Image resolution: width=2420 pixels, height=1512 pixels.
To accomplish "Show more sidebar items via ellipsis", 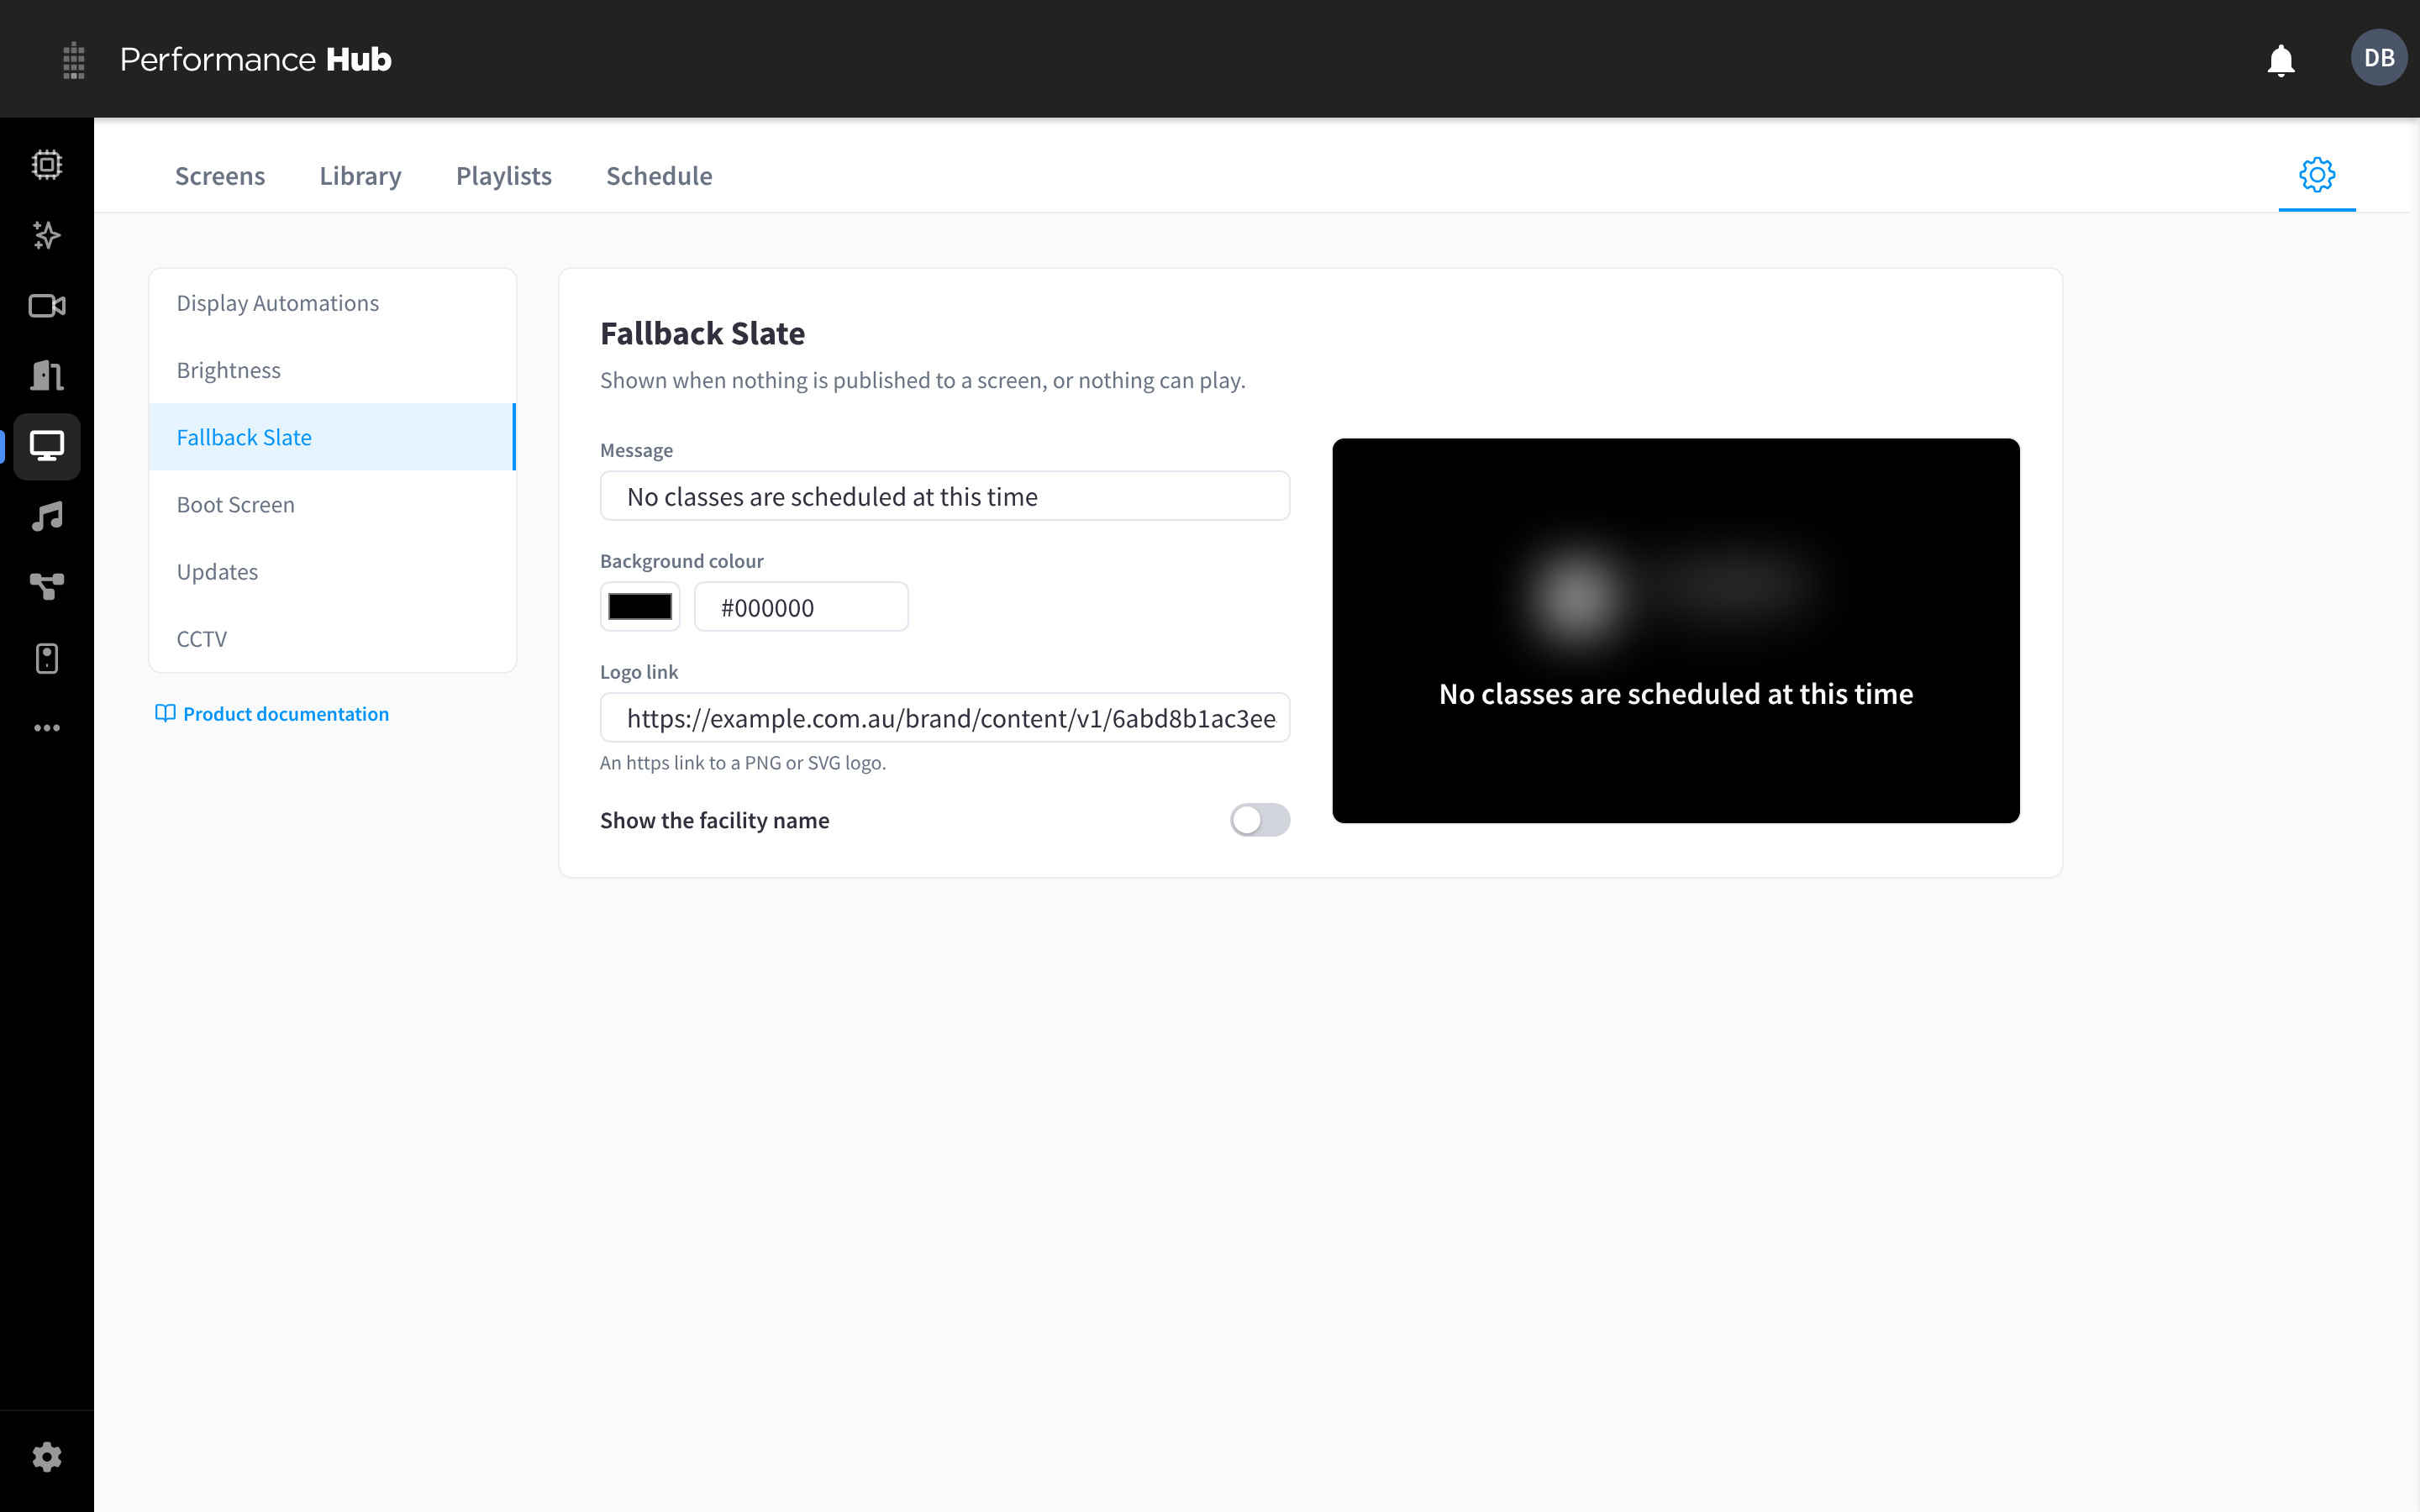I will pyautogui.click(x=47, y=728).
